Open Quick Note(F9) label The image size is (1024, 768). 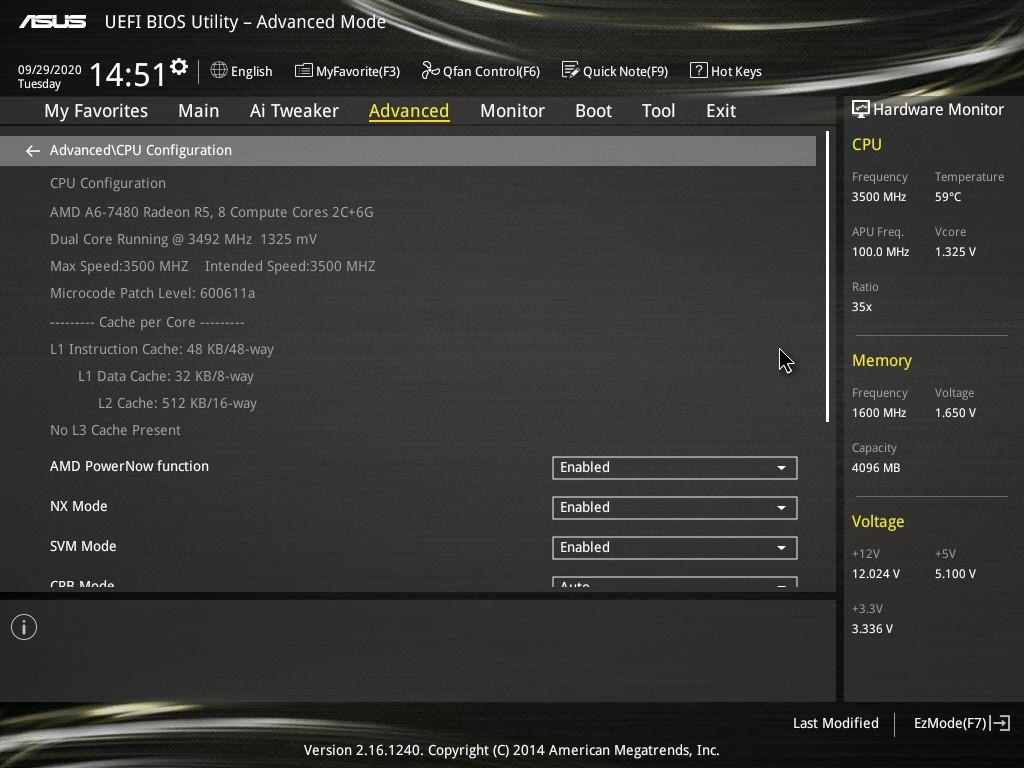(x=625, y=71)
